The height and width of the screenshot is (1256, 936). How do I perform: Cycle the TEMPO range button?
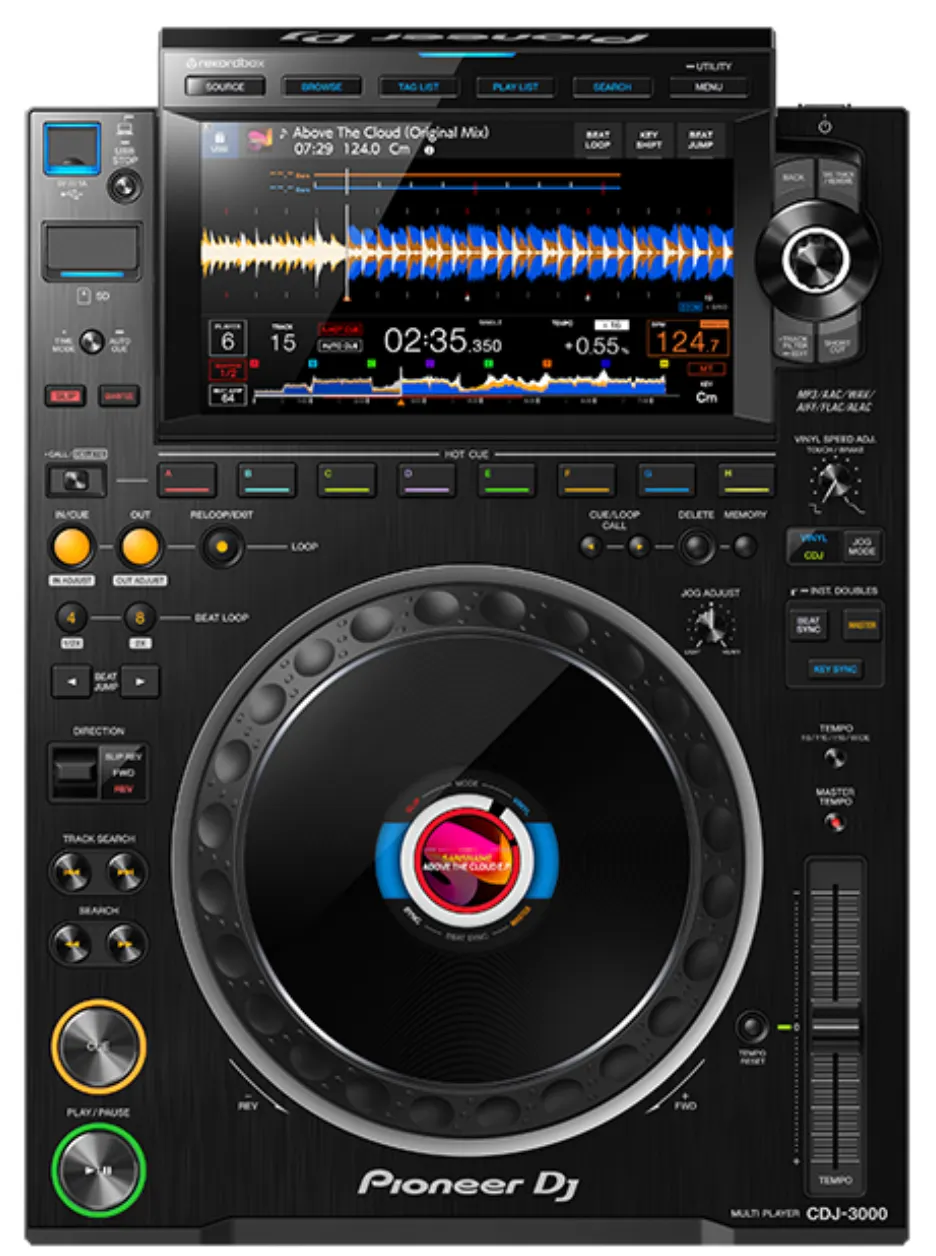(834, 757)
